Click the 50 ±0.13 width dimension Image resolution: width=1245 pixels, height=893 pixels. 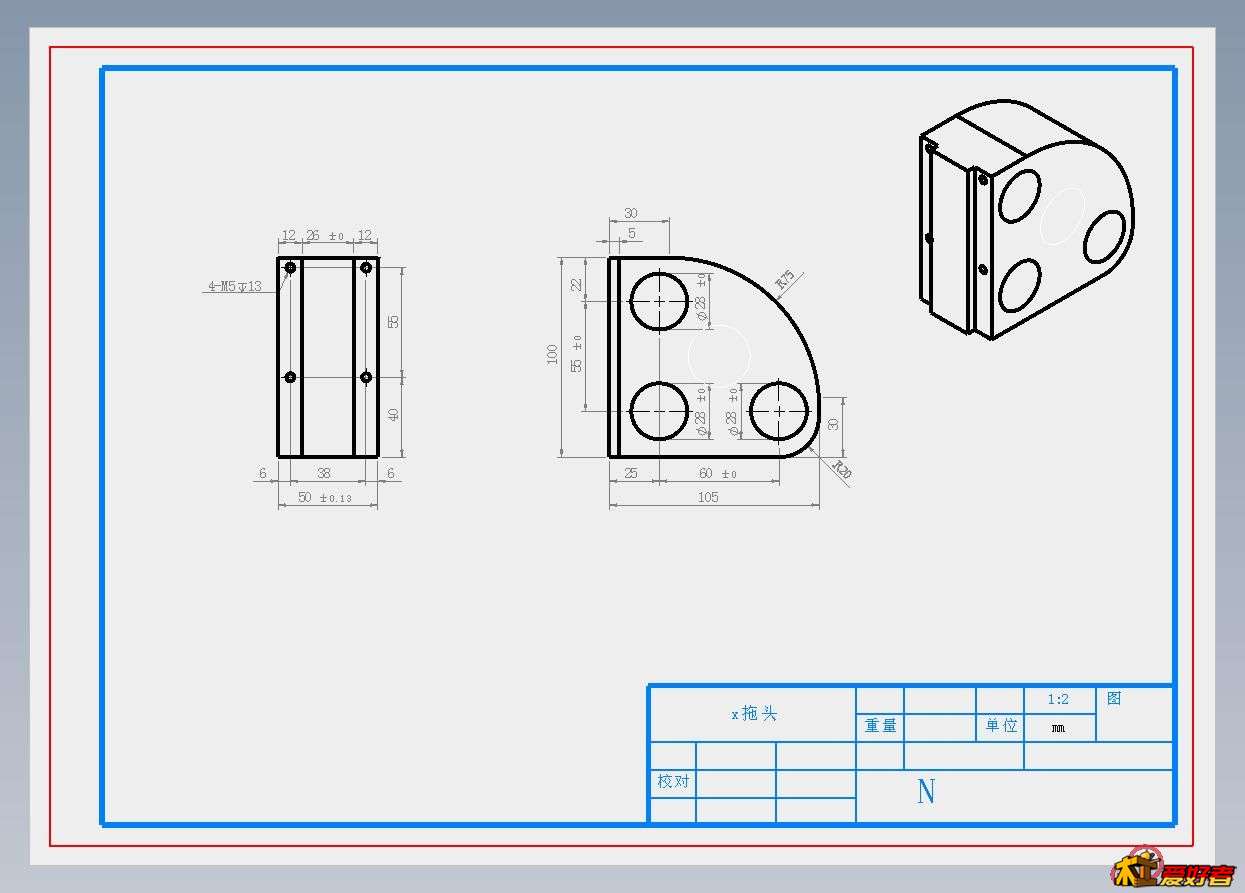pyautogui.click(x=325, y=498)
